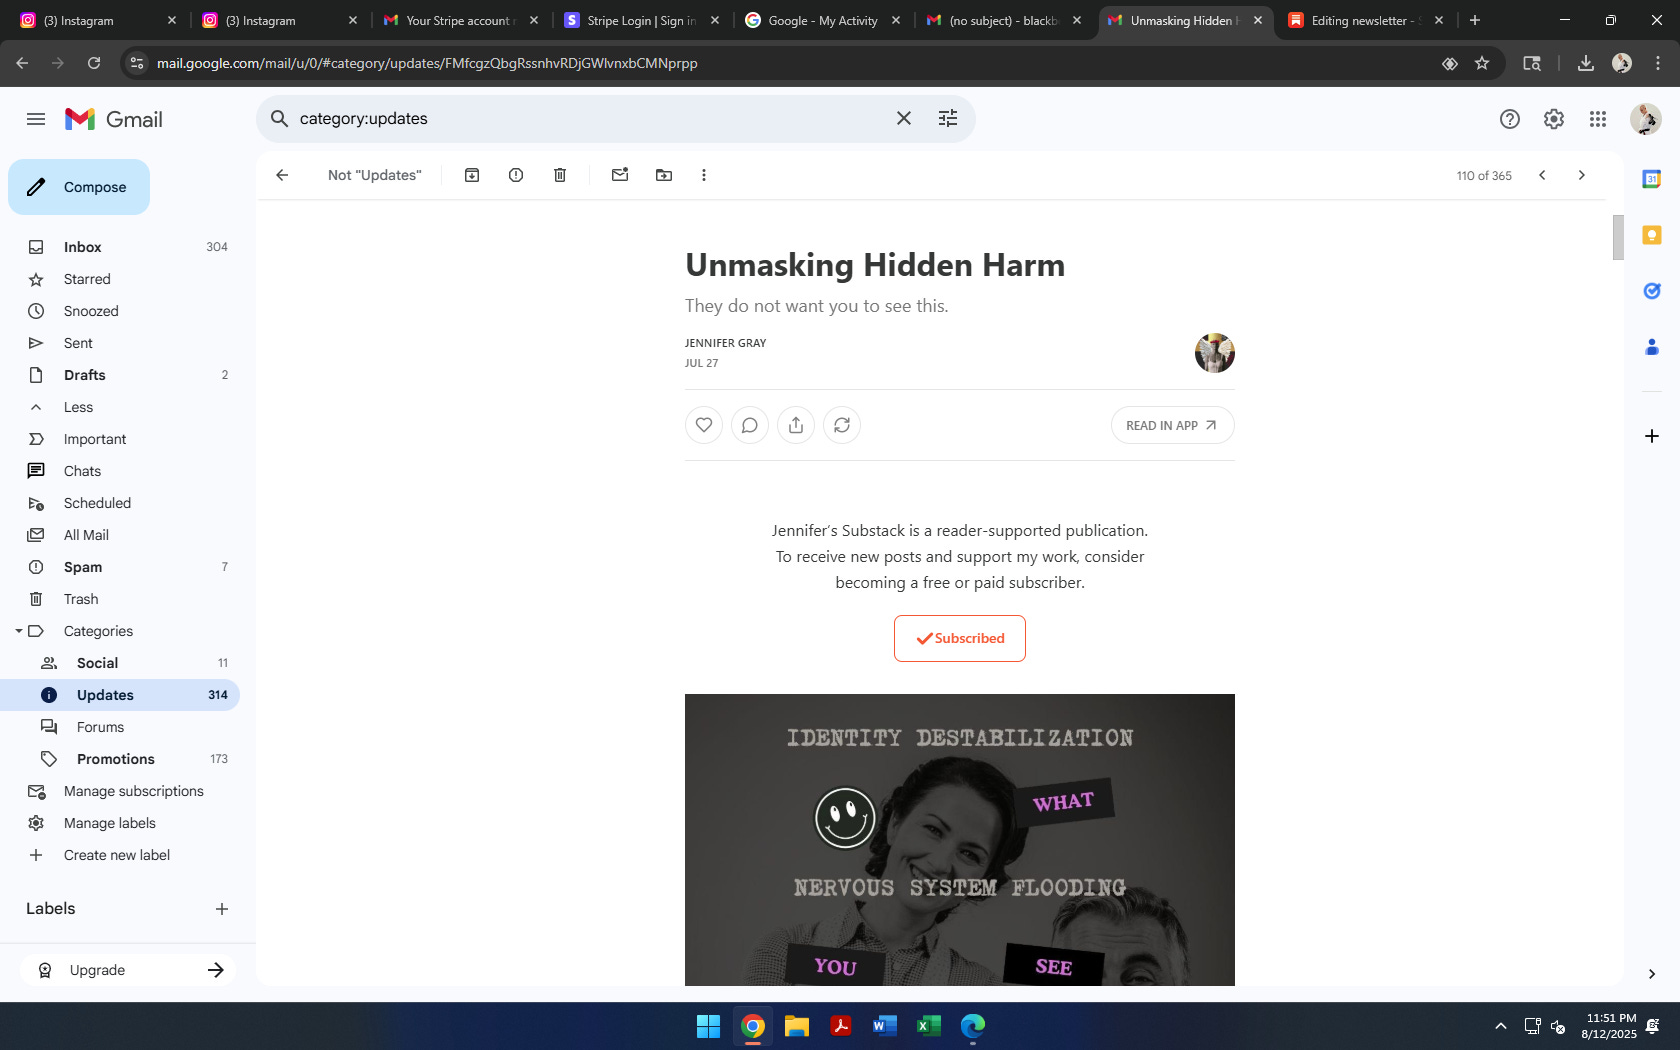
Task: Click the Not "Updates" button
Action: [x=375, y=175]
